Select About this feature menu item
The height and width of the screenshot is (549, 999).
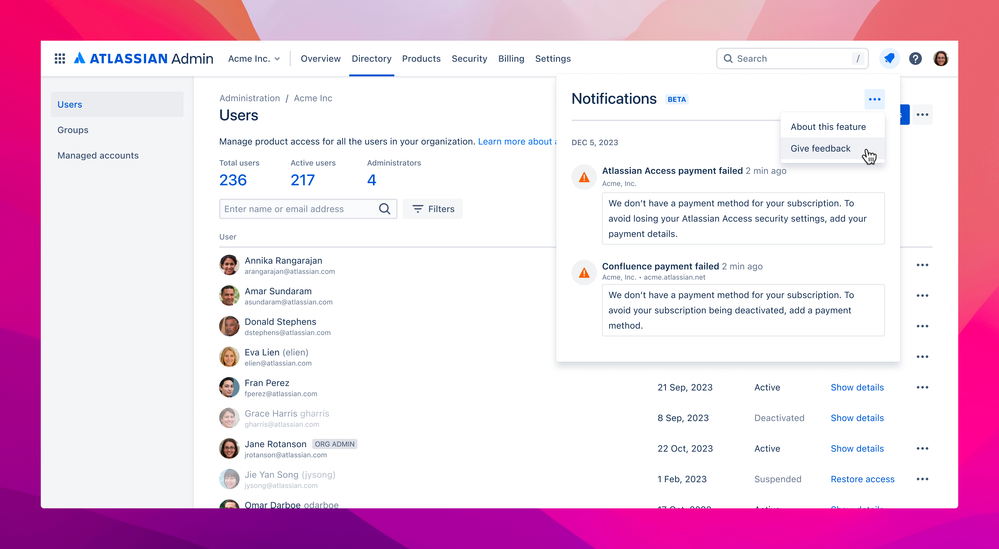click(x=832, y=127)
